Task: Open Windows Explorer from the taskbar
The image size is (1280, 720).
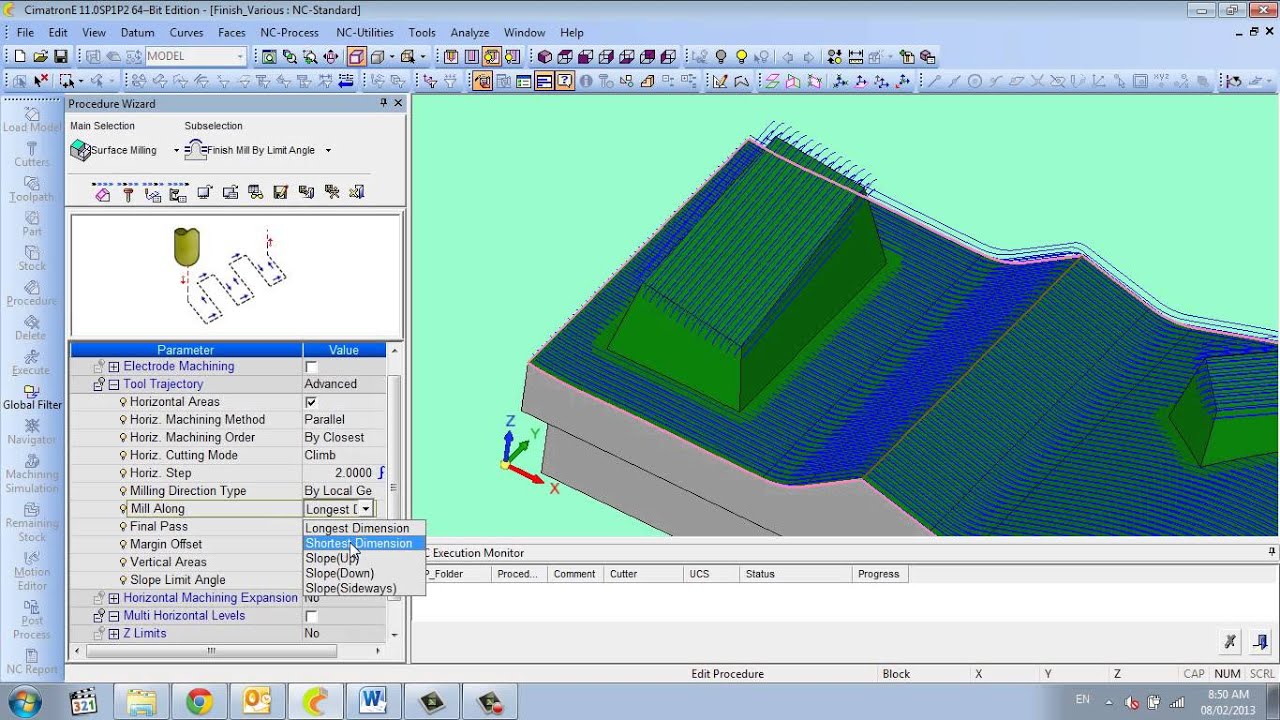Action: [x=141, y=702]
